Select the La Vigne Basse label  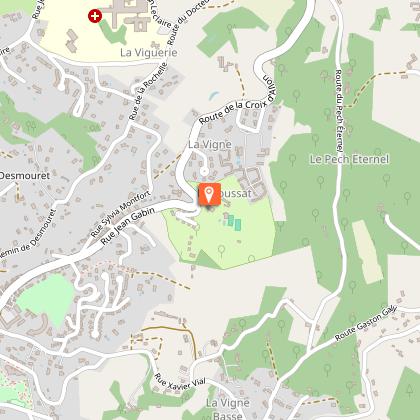tap(228, 409)
